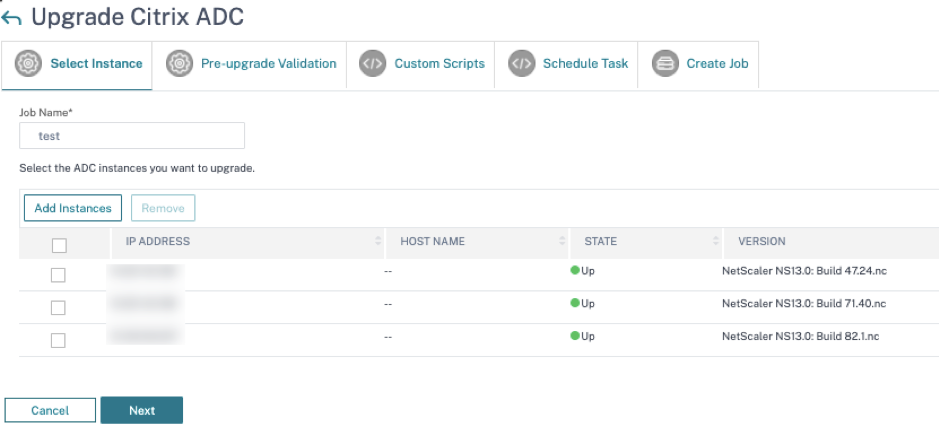Viewport: 939px width, 443px height.
Task: Check the Build 71.40.nc instance row
Action: click(58, 308)
